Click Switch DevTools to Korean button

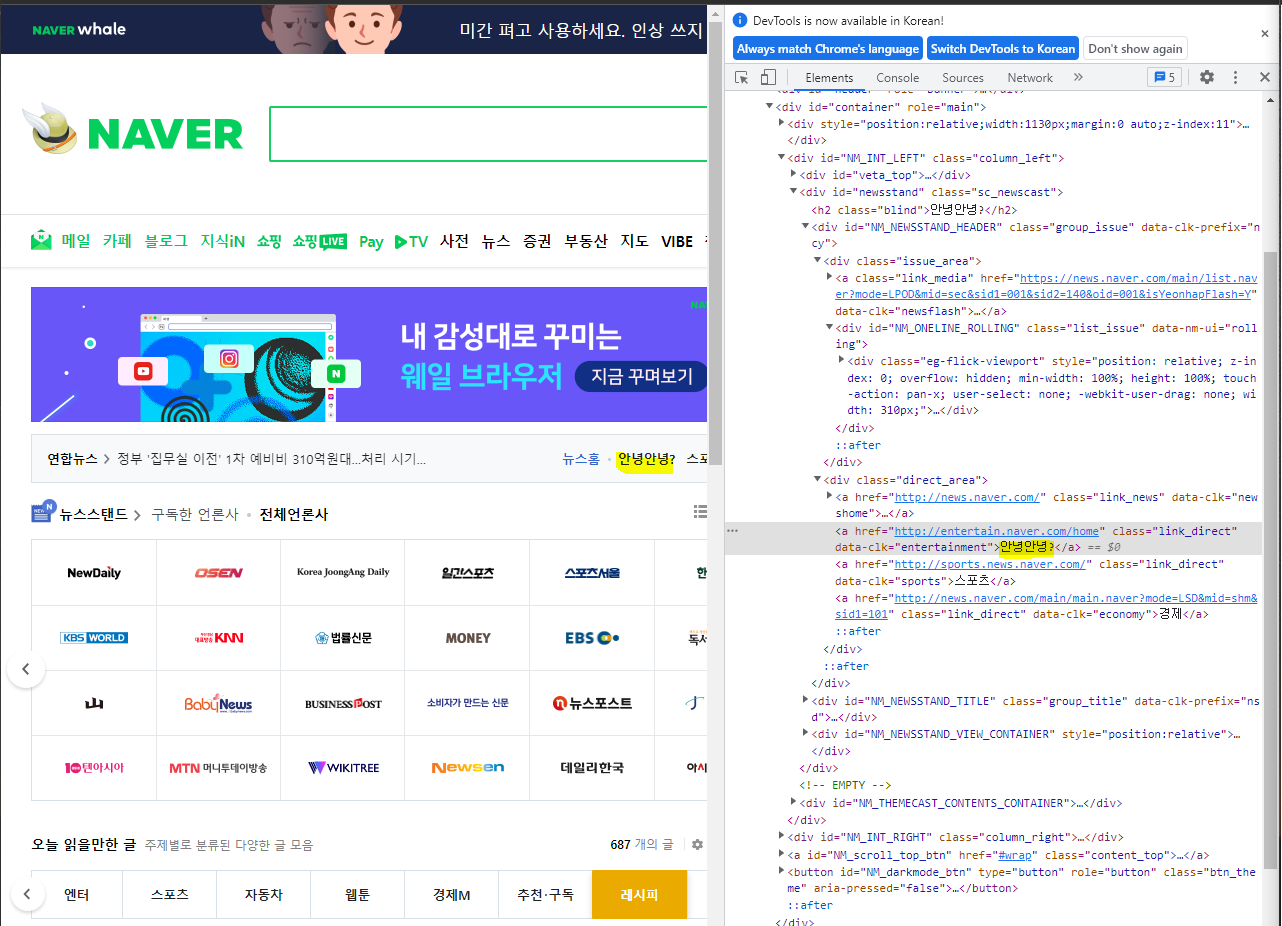tap(1002, 48)
